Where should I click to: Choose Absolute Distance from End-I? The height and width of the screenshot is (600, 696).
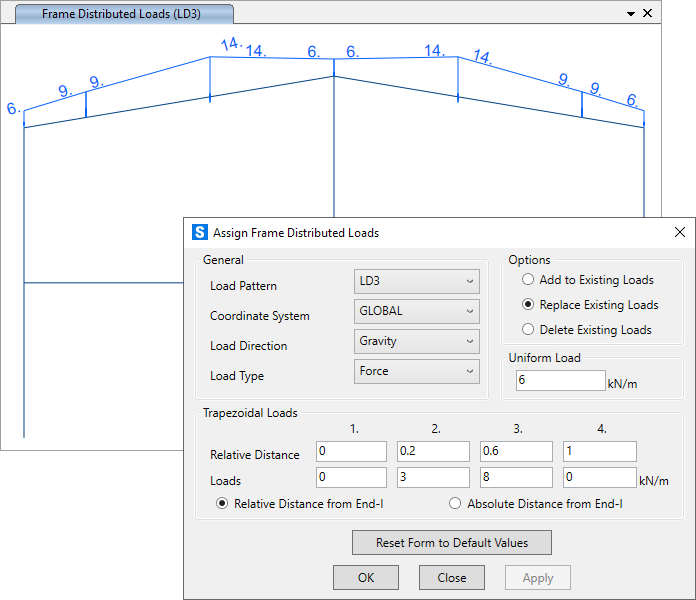455,504
